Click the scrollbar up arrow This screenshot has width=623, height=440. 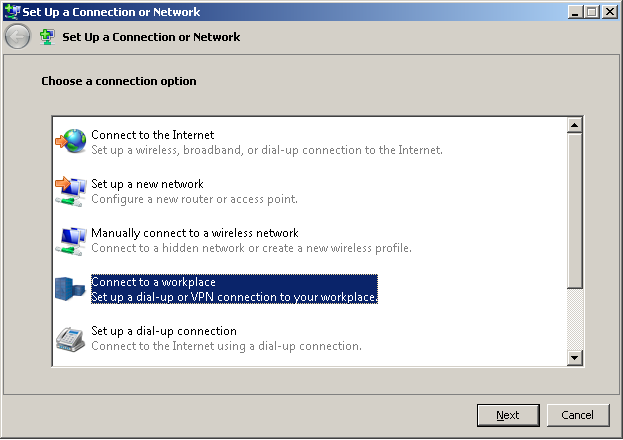pyautogui.click(x=575, y=125)
